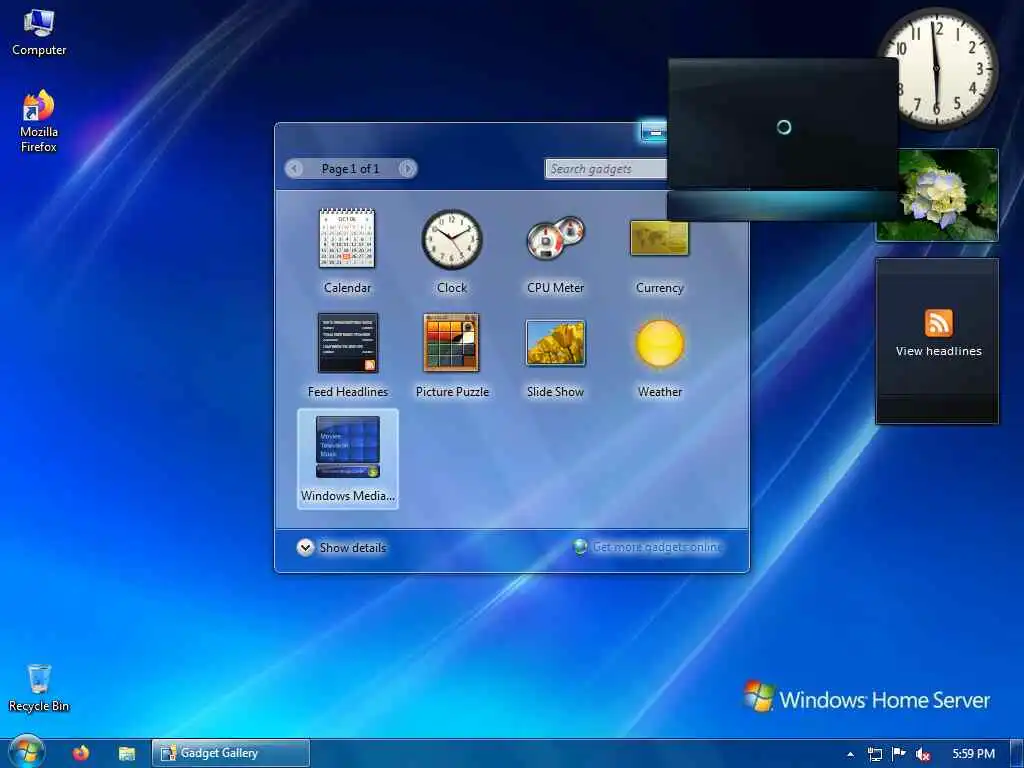Select the Calendar gadget icon
Image resolution: width=1024 pixels, height=768 pixels.
point(347,238)
